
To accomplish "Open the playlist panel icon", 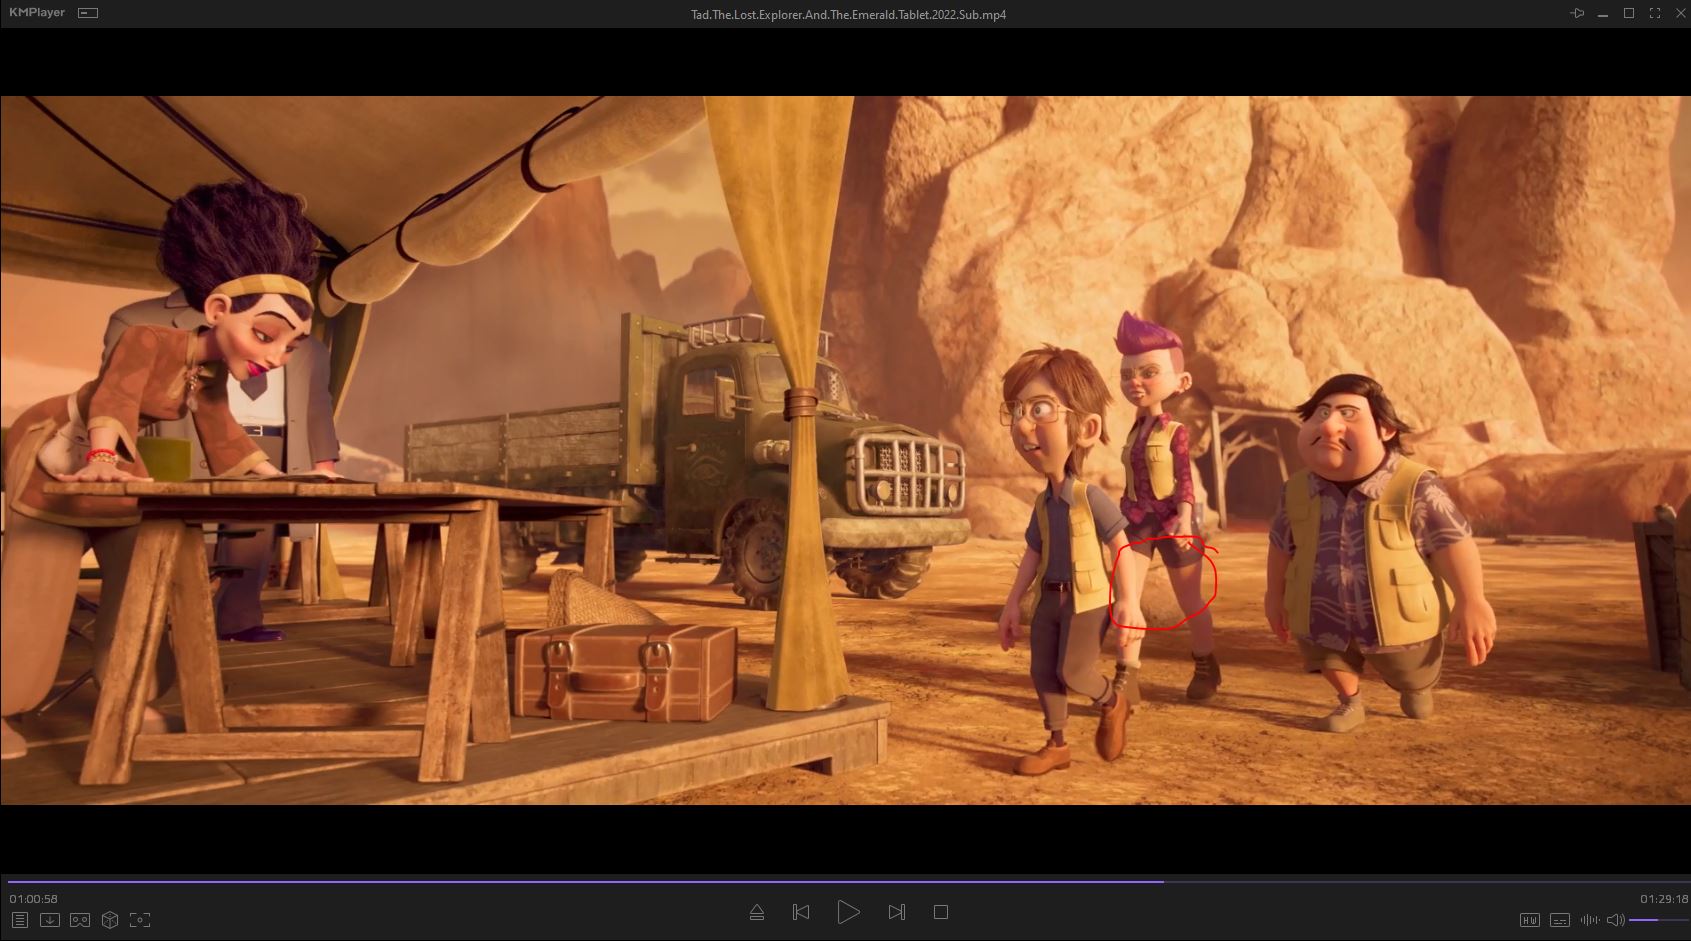I will [x=19, y=920].
